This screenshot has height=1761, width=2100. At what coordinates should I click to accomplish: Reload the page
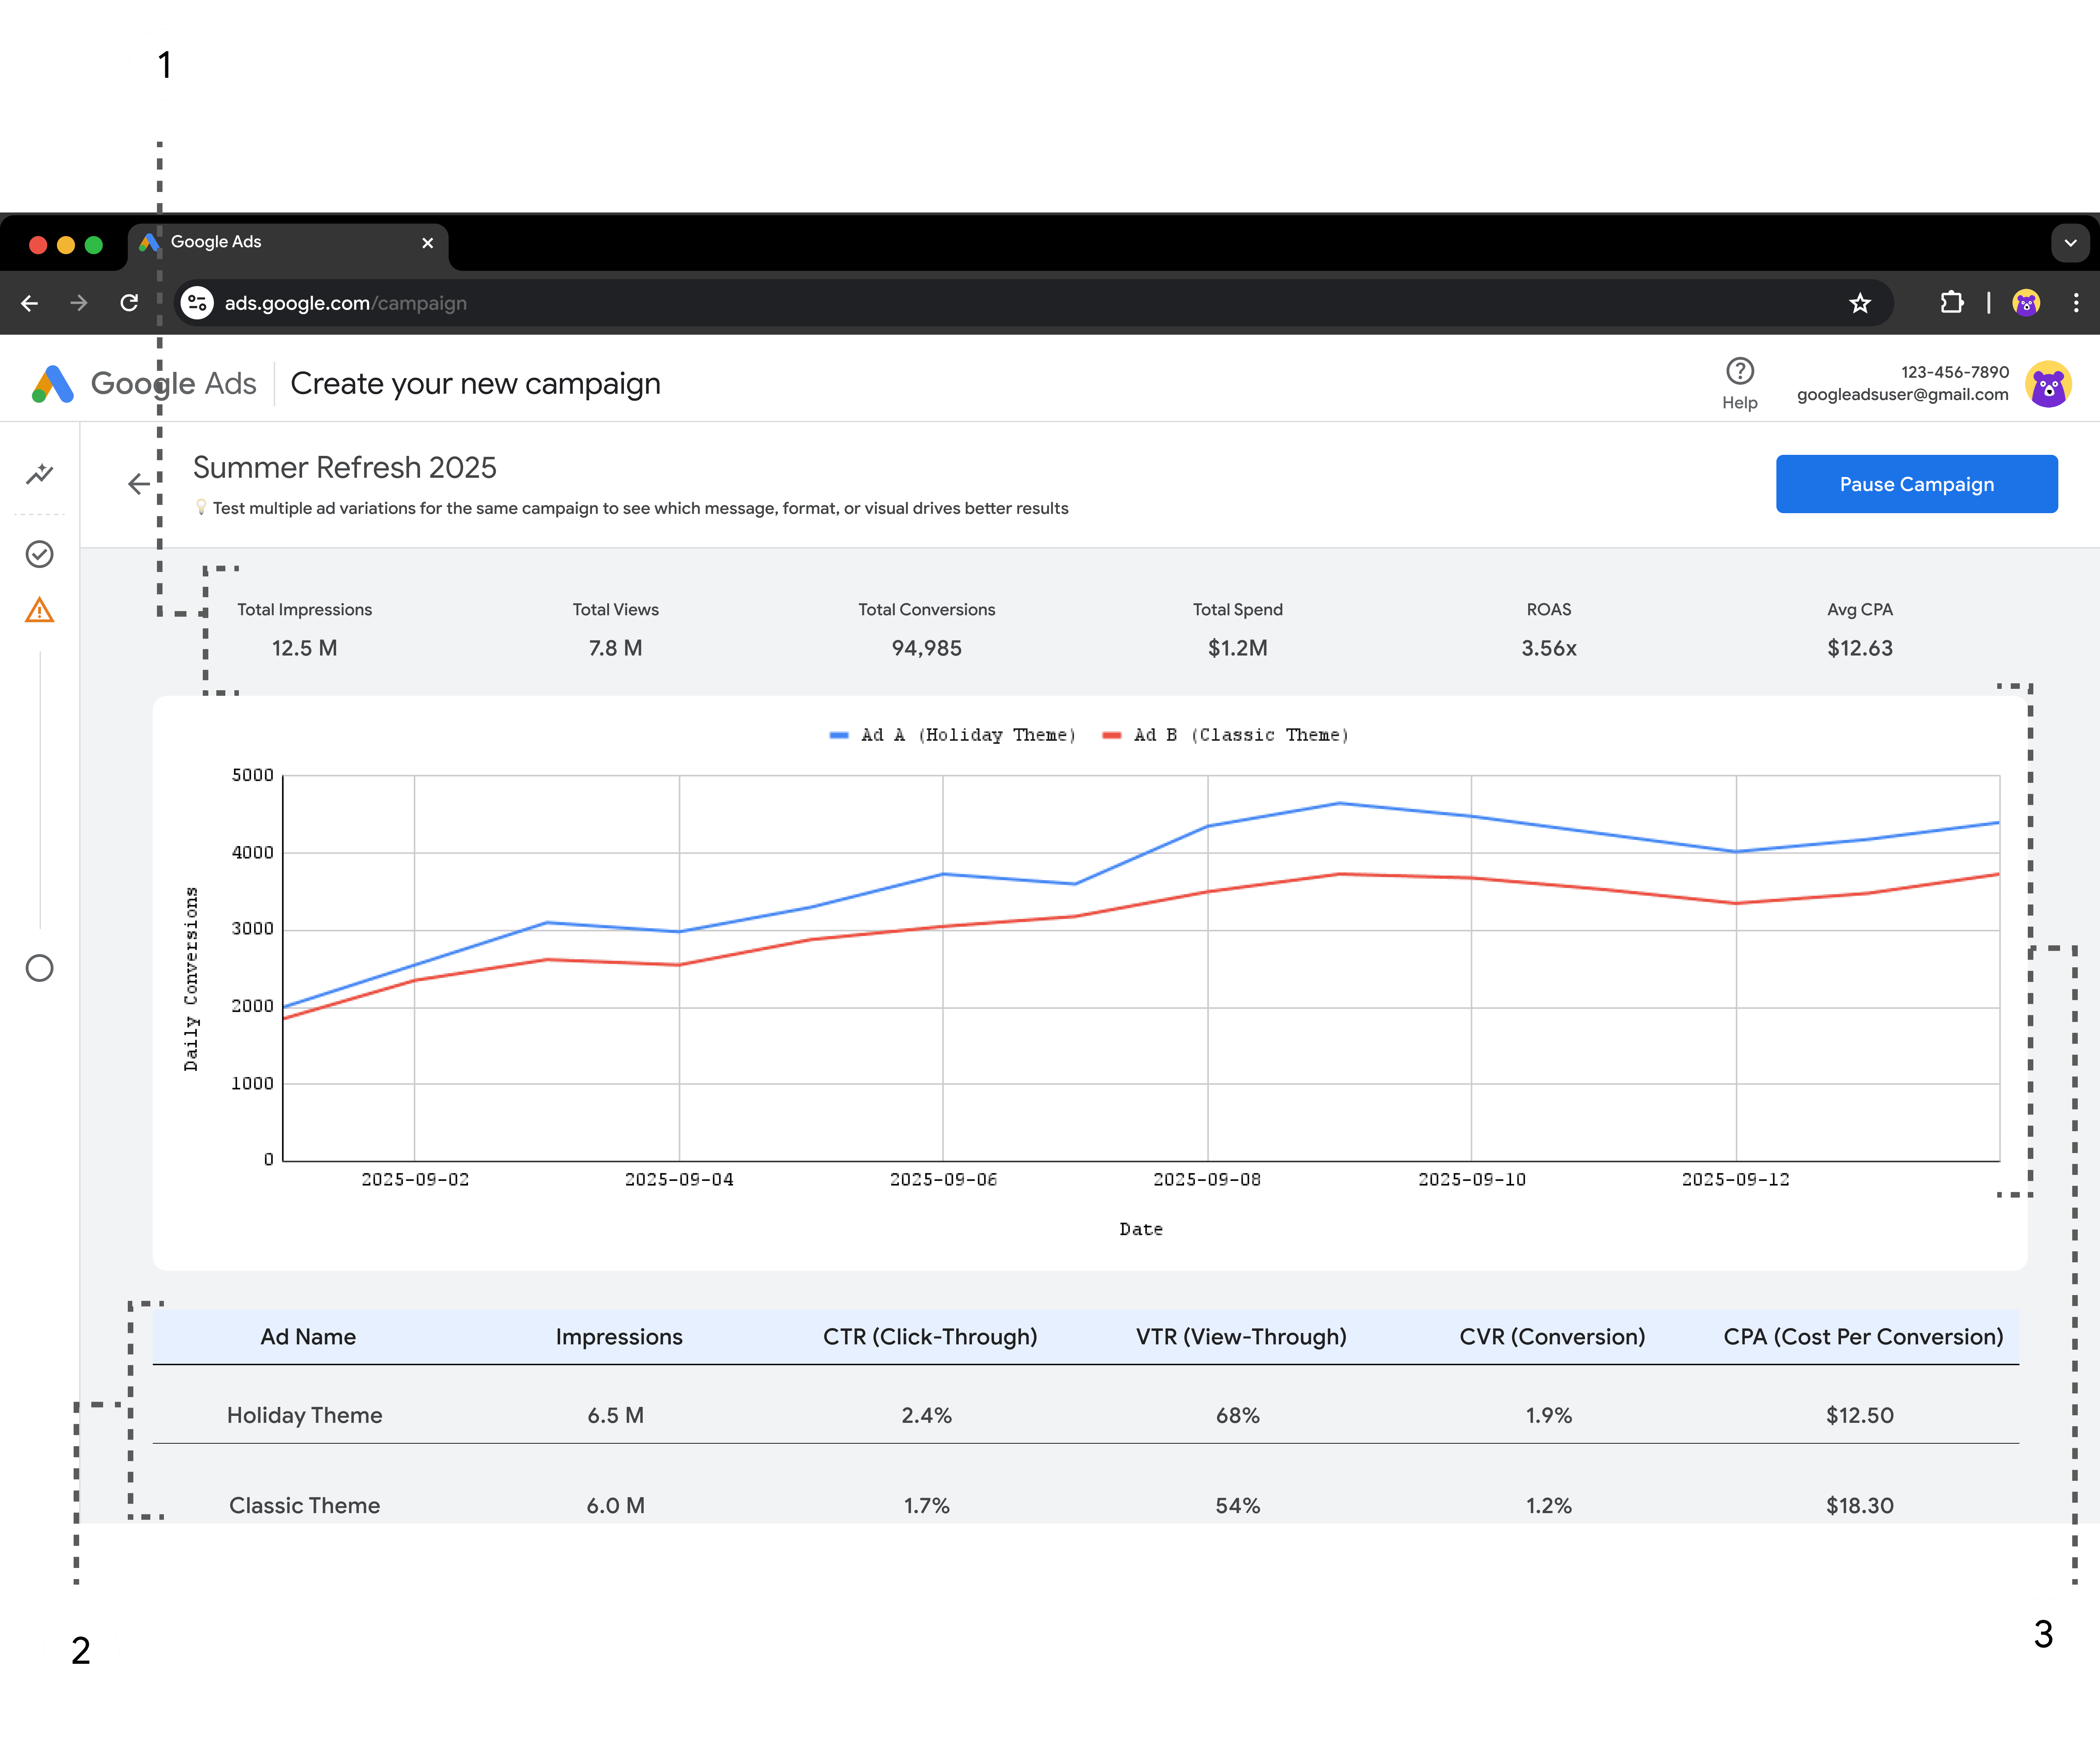pos(129,303)
